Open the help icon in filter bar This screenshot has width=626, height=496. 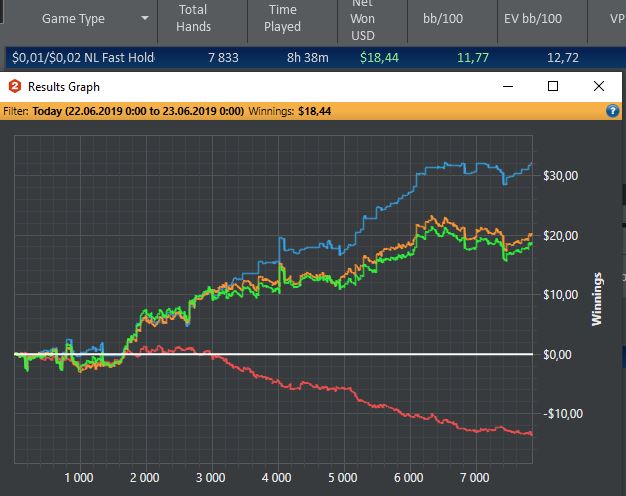[x=612, y=111]
